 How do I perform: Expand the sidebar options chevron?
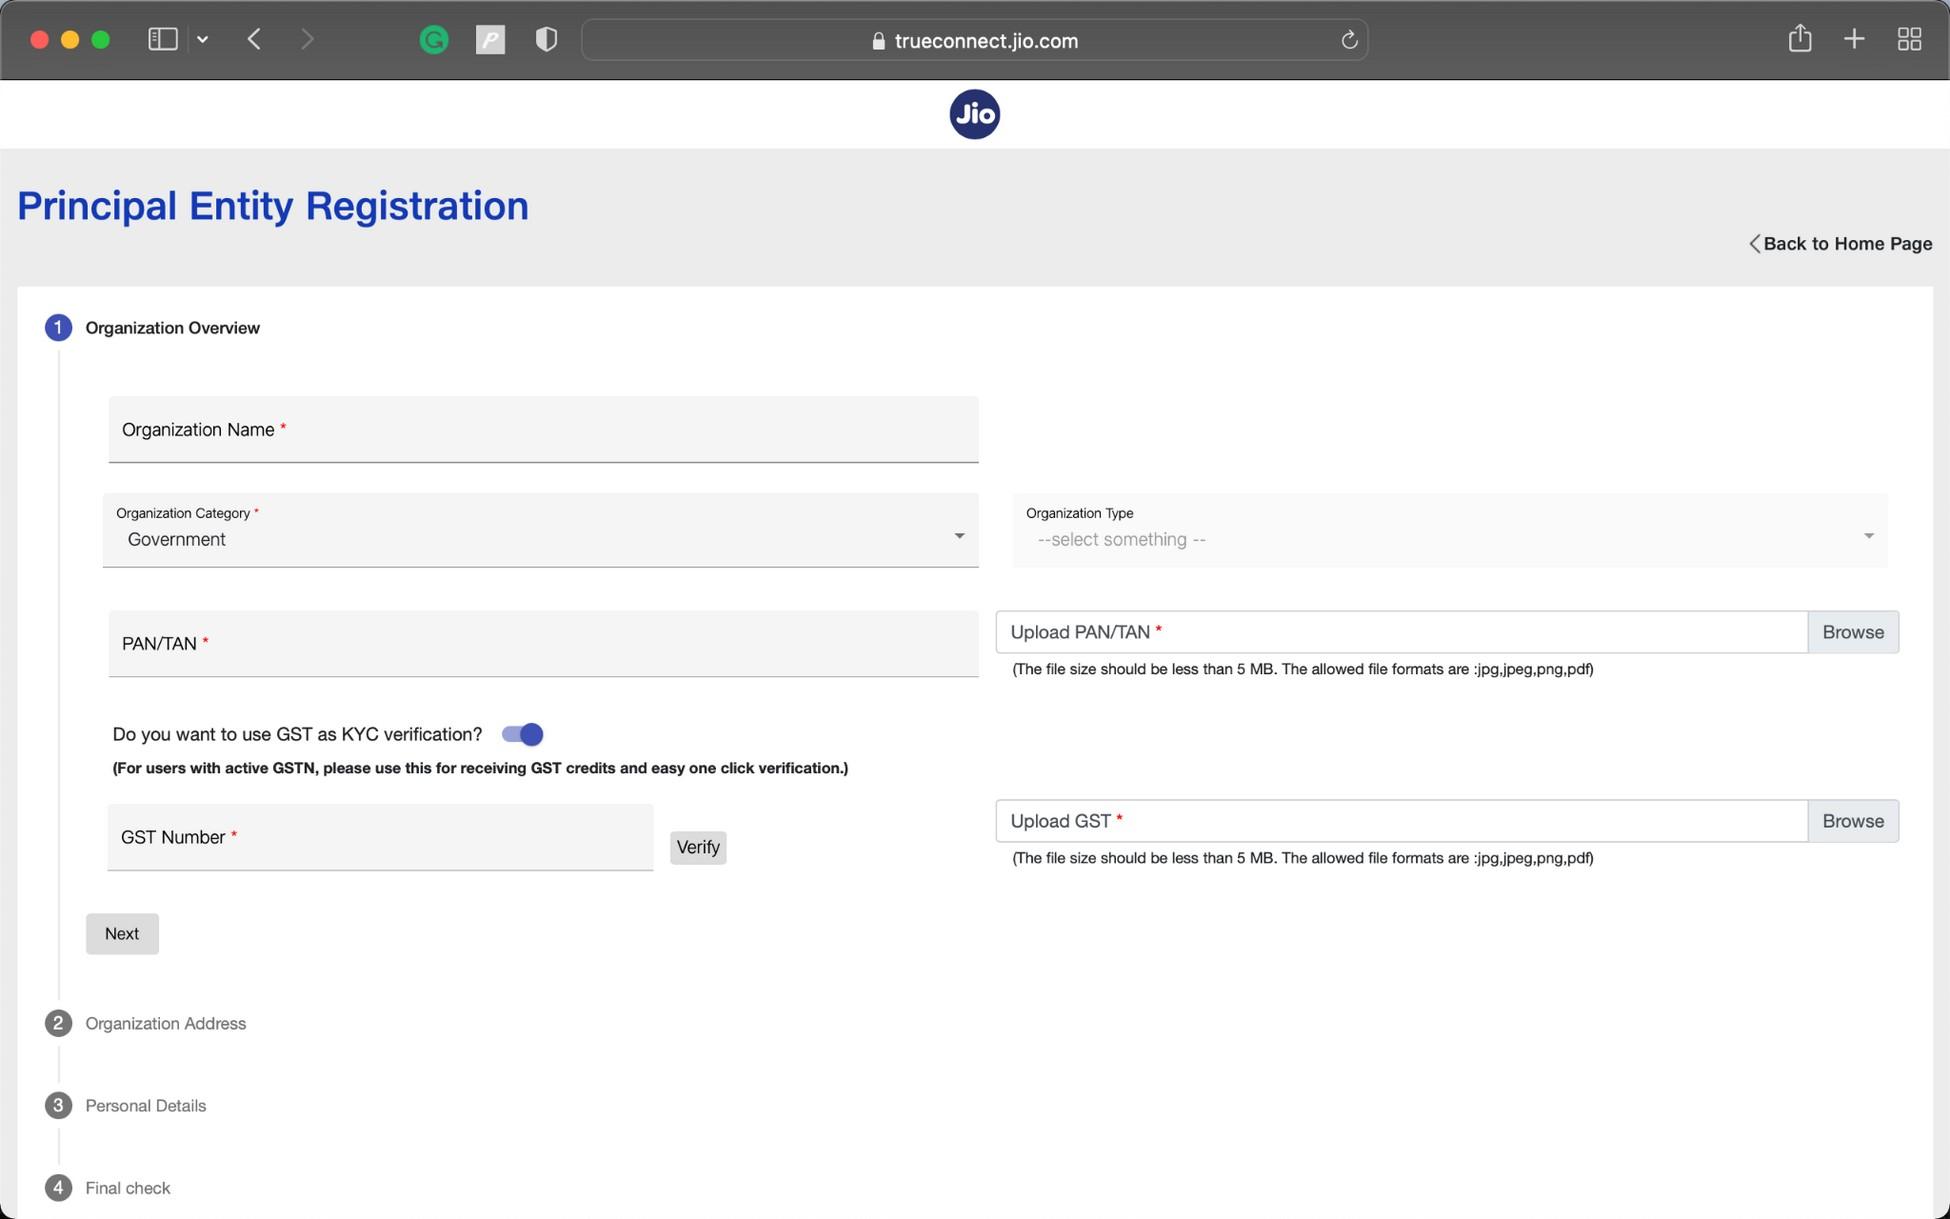coord(203,39)
